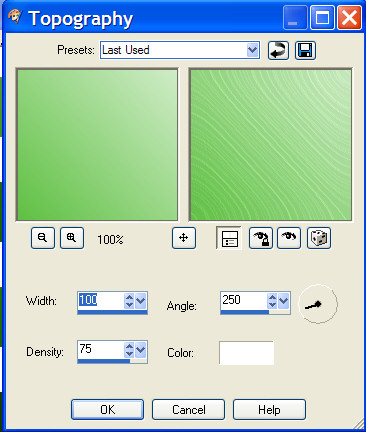This screenshot has height=432, width=366.
Task: Decrease Density using the down spinner
Action: click(x=129, y=354)
